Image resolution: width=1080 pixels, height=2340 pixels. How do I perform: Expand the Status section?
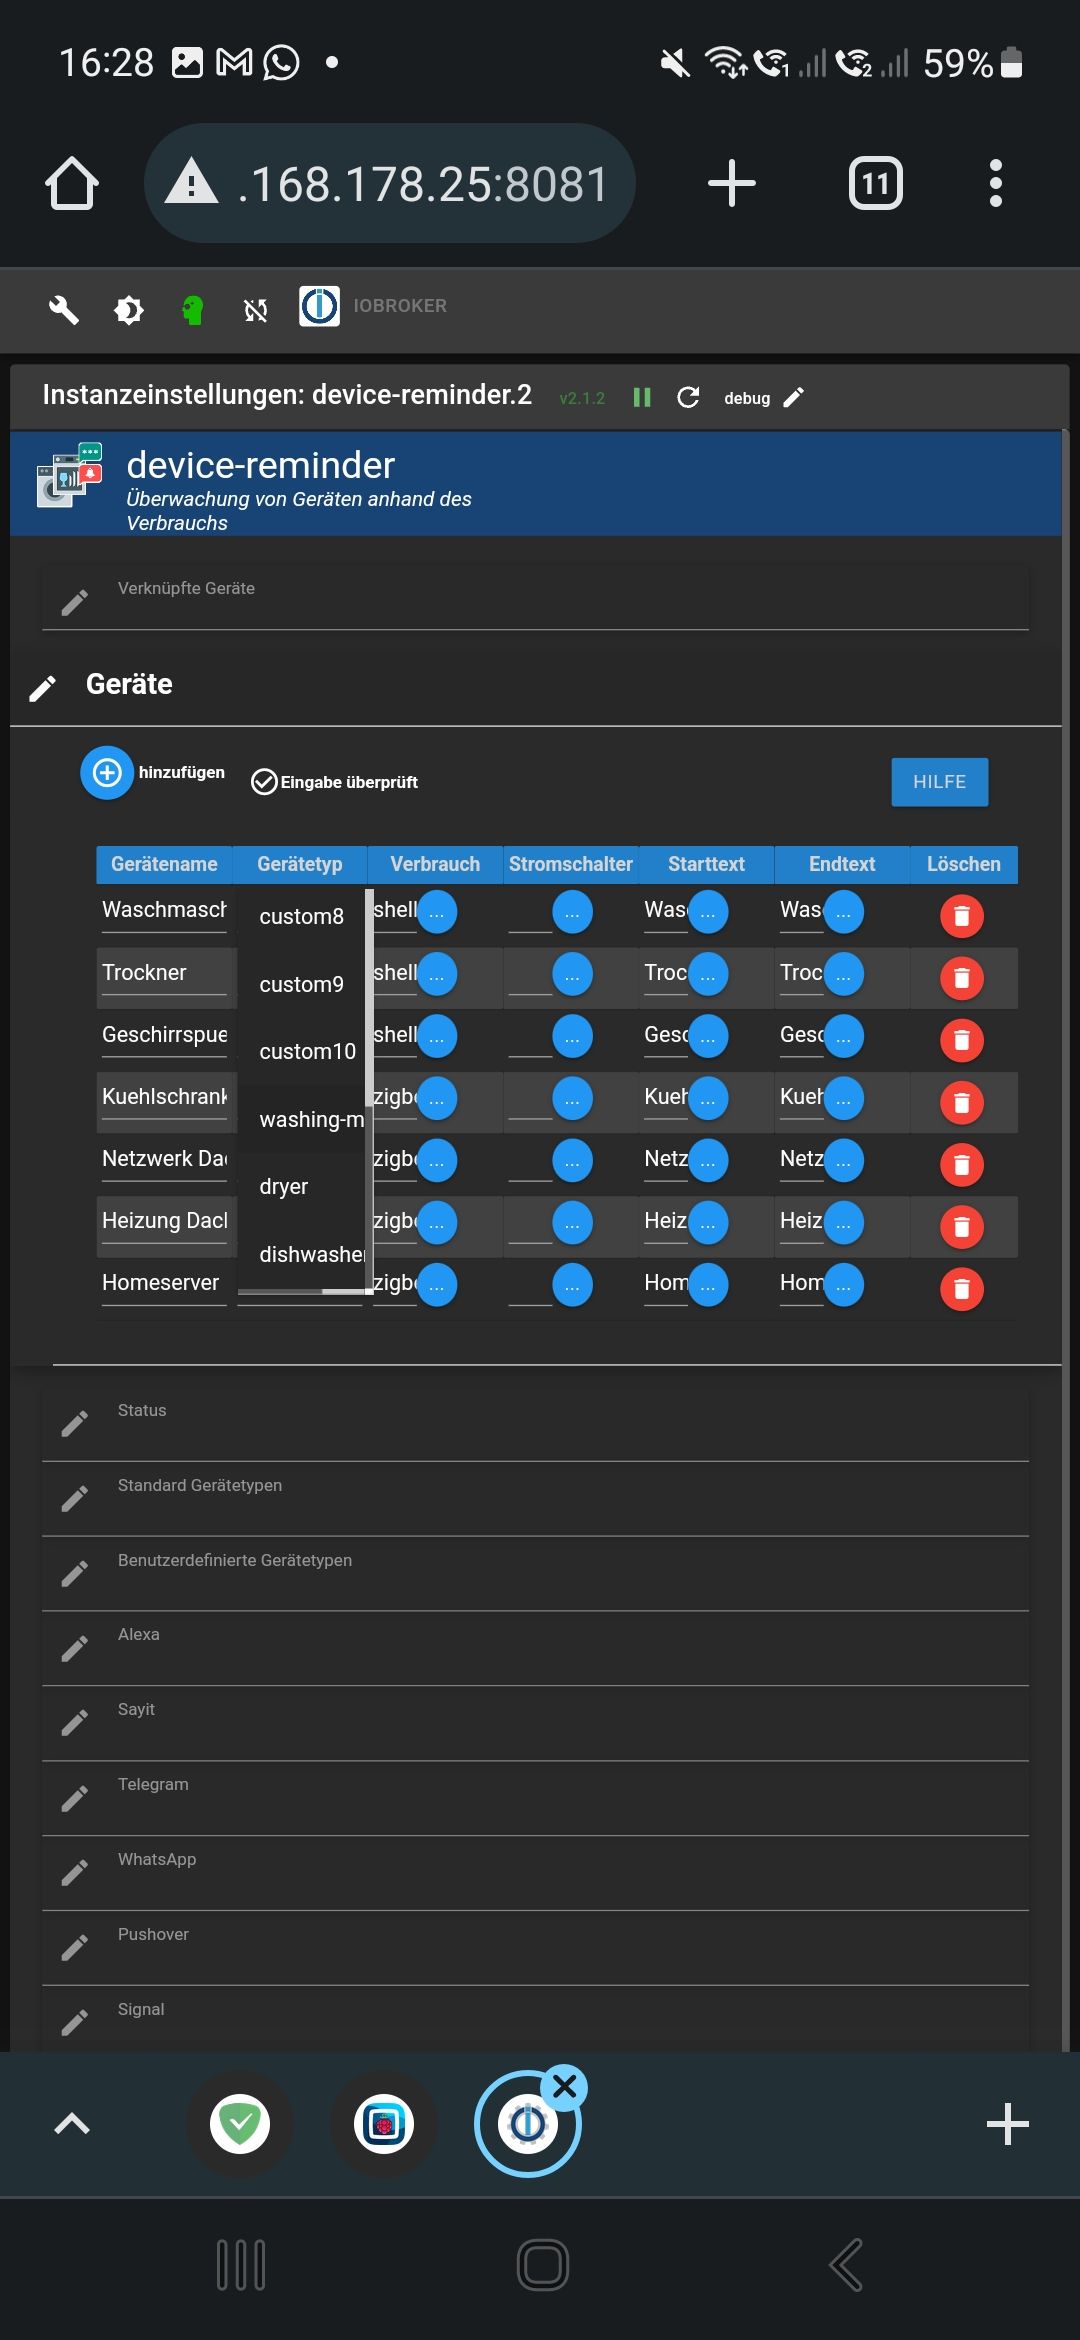pyautogui.click(x=535, y=1423)
